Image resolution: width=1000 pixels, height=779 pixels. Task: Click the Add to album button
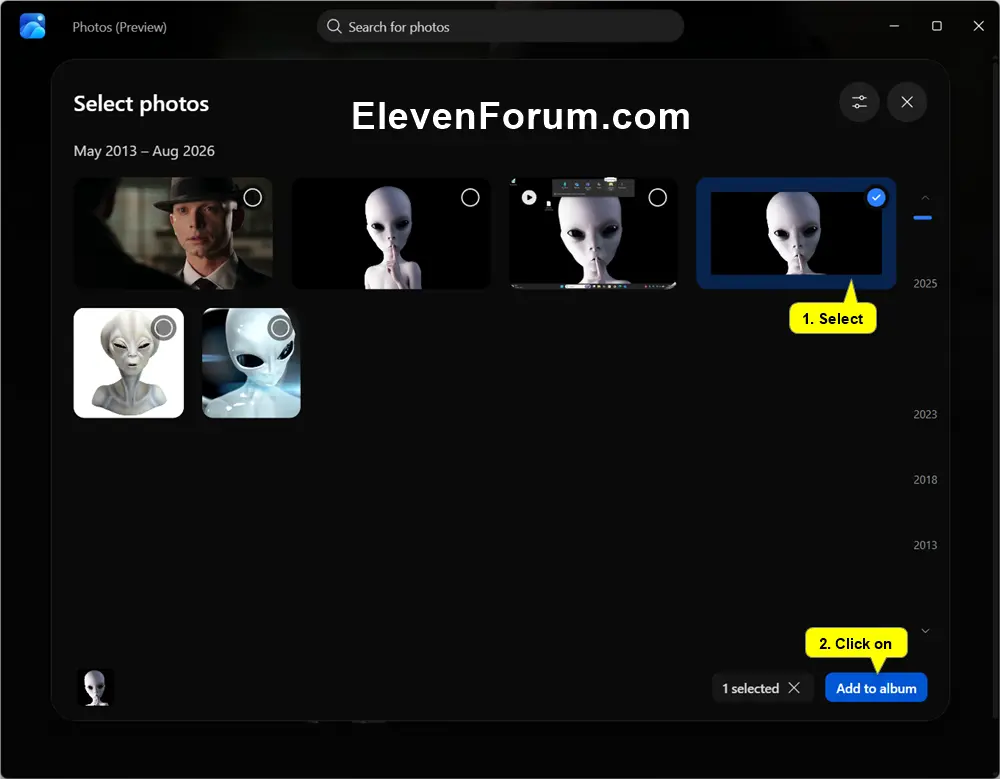(876, 688)
